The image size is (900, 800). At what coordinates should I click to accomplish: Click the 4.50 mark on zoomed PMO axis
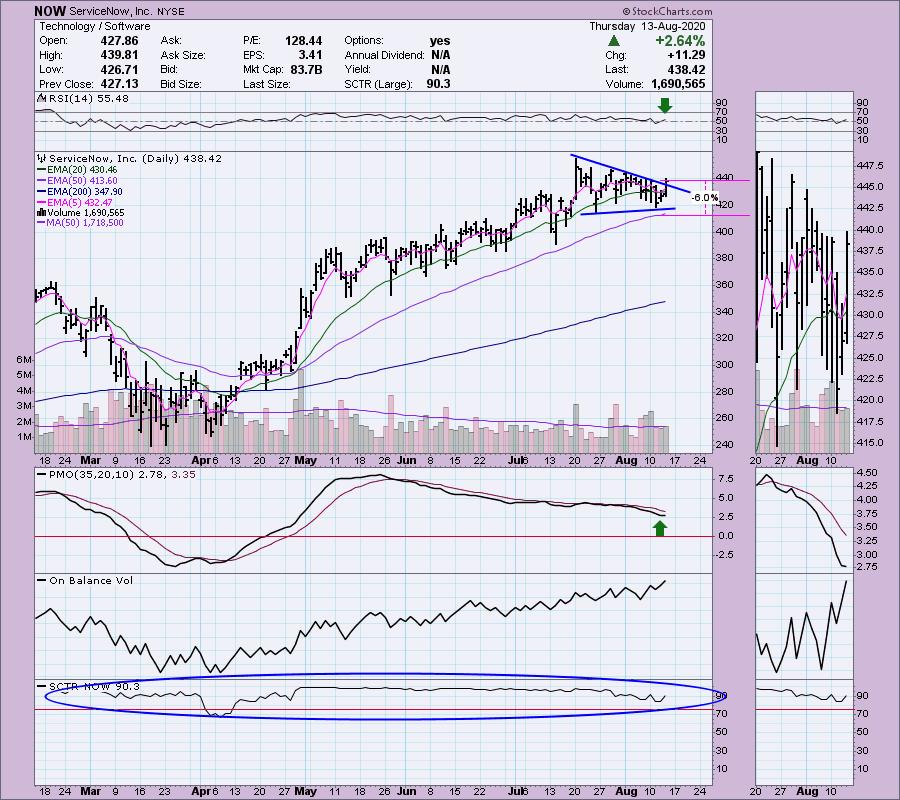[x=867, y=472]
